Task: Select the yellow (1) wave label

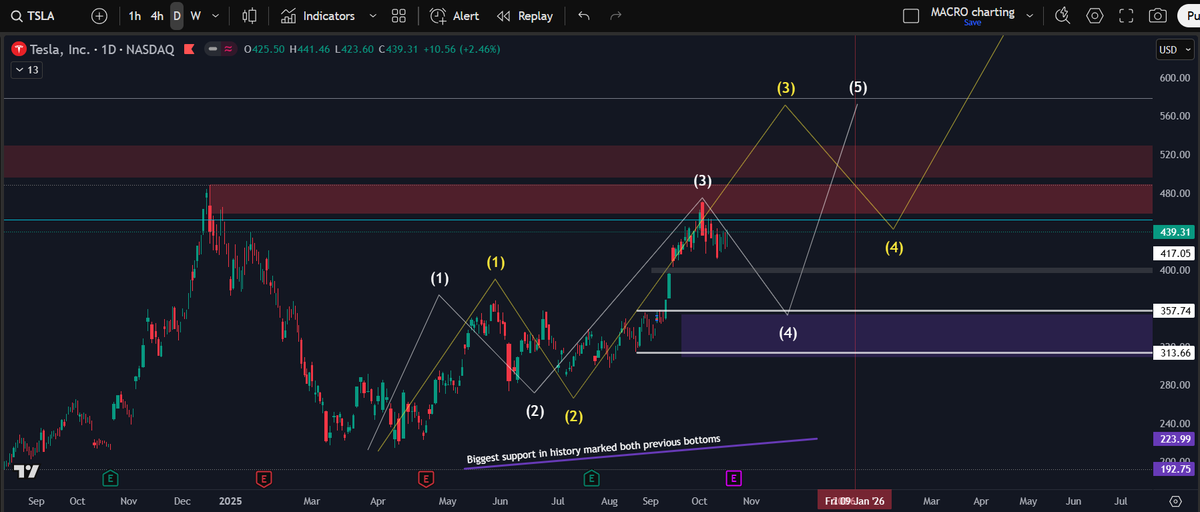Action: coord(496,262)
